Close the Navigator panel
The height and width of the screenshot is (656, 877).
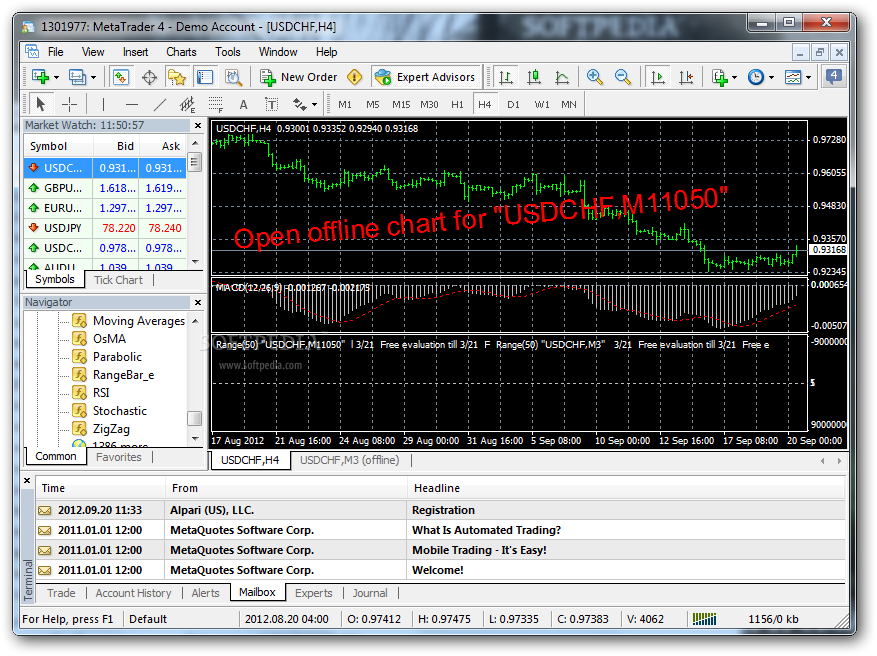198,303
